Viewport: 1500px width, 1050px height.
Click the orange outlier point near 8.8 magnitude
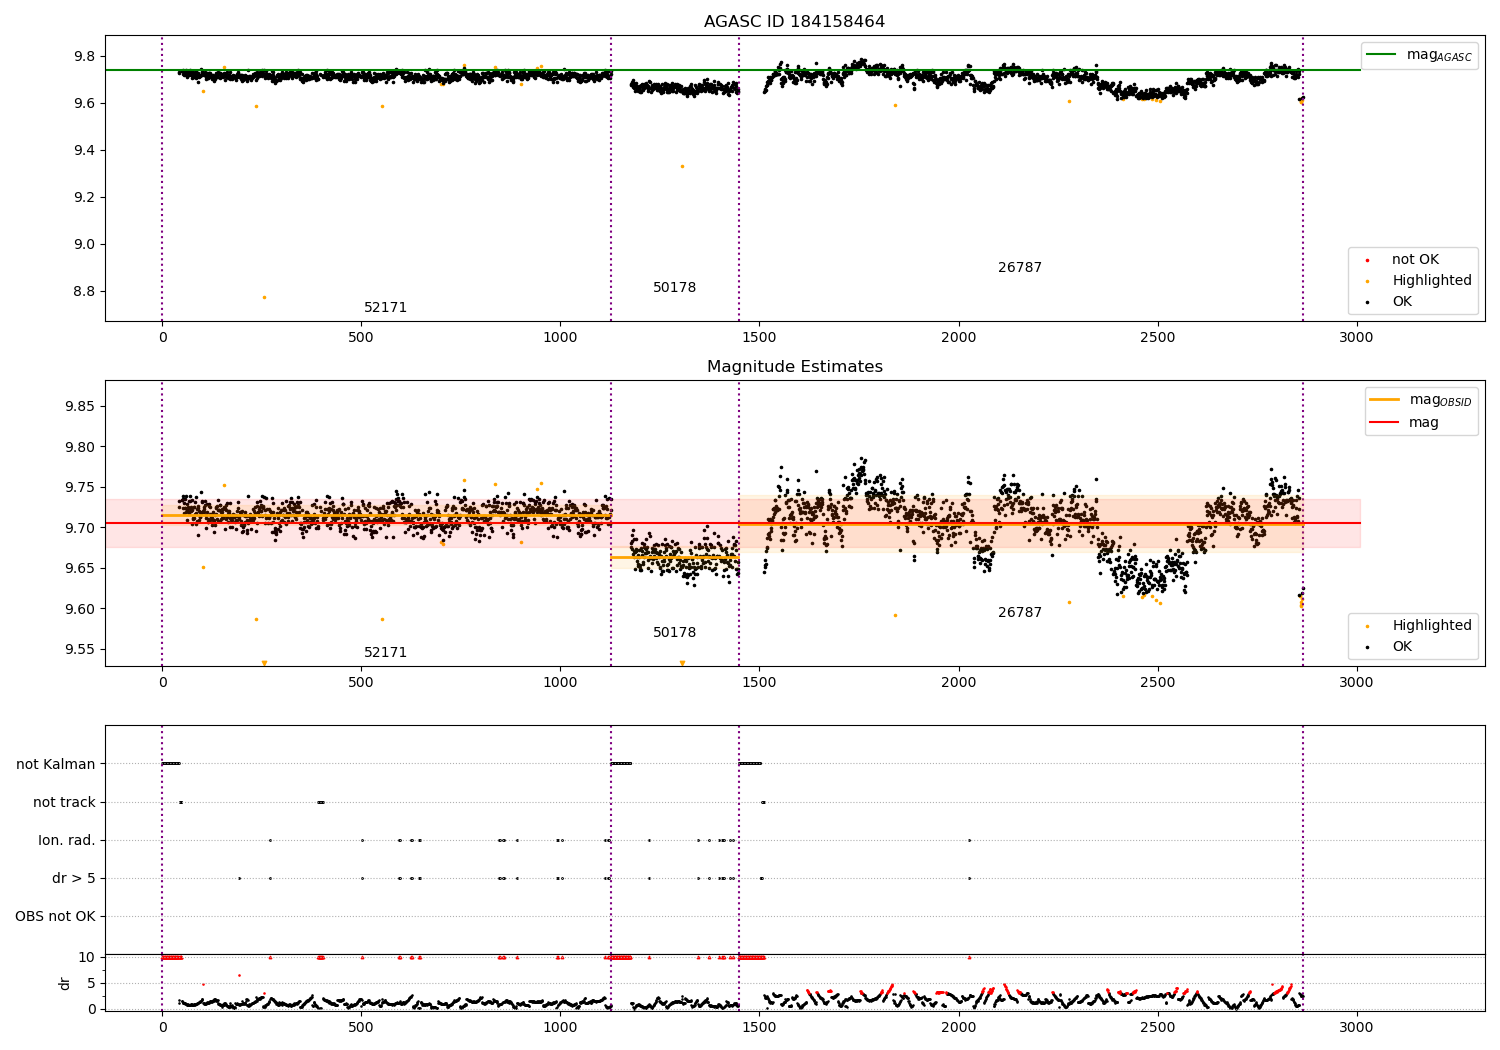[264, 297]
